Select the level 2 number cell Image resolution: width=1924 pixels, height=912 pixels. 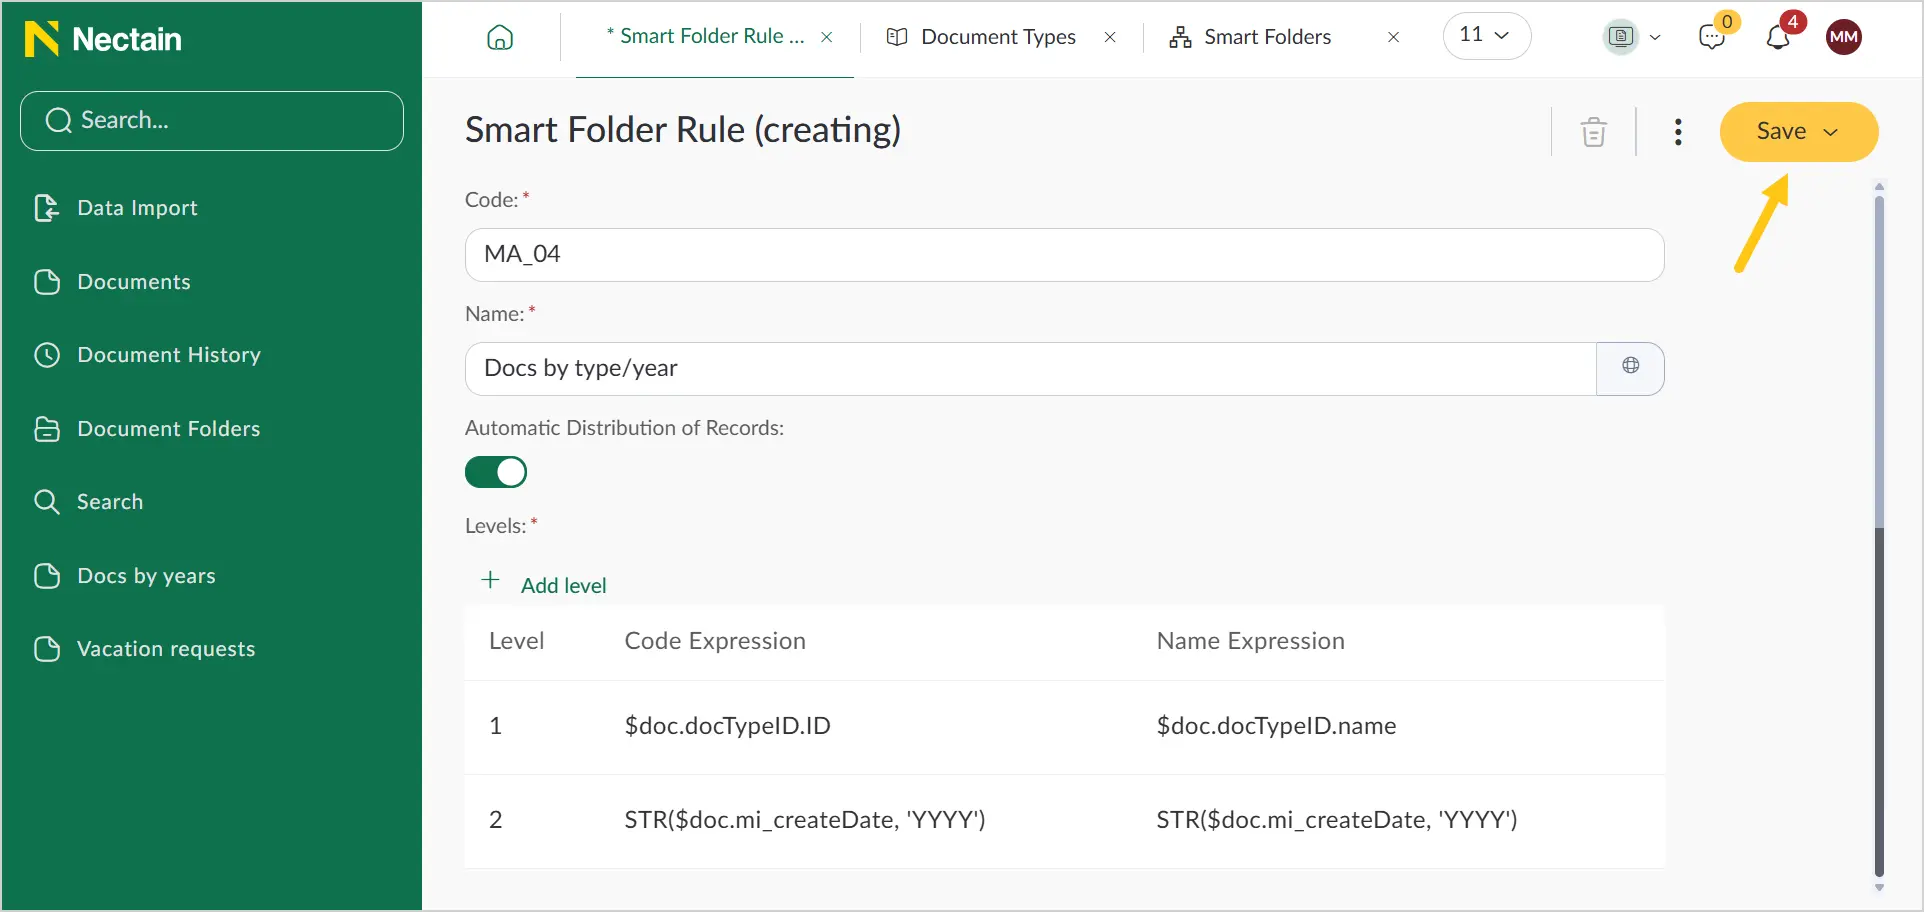[495, 820]
